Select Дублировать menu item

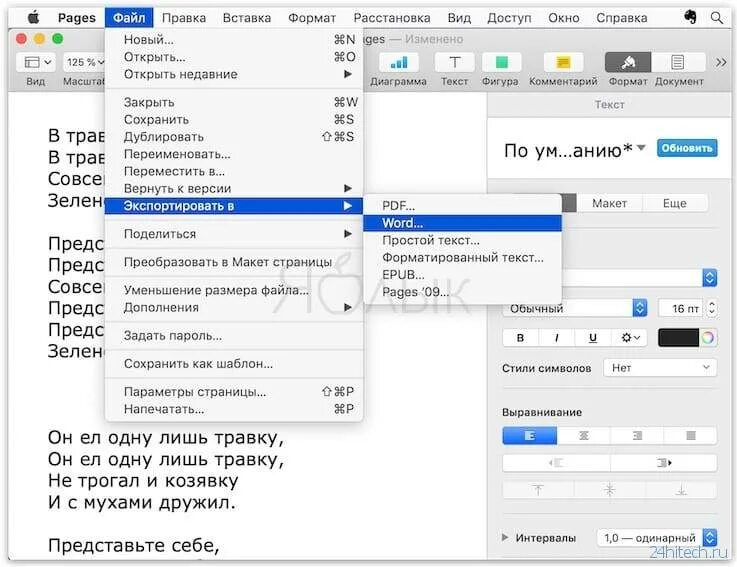pos(234,137)
